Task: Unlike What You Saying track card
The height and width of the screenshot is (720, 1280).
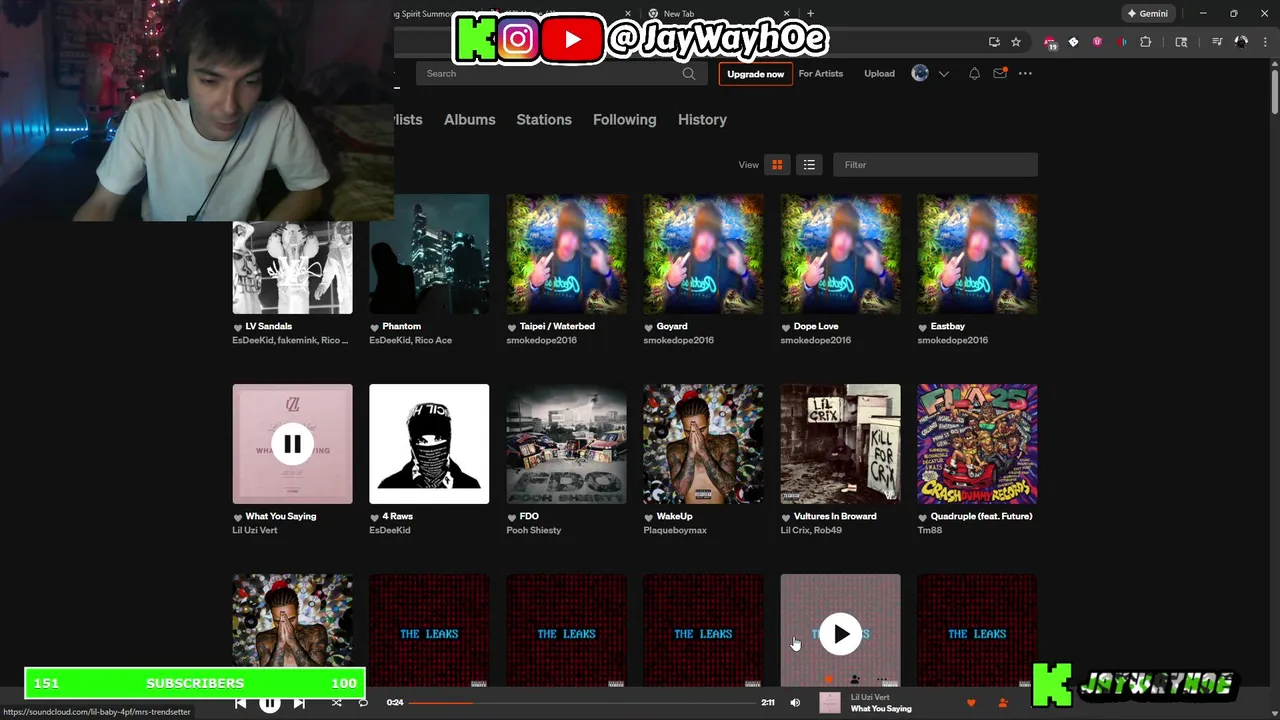Action: pyautogui.click(x=238, y=517)
